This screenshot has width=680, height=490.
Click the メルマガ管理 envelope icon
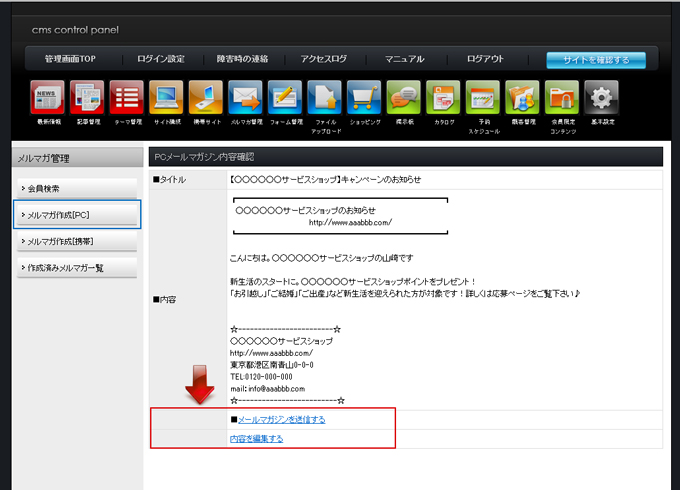245,98
